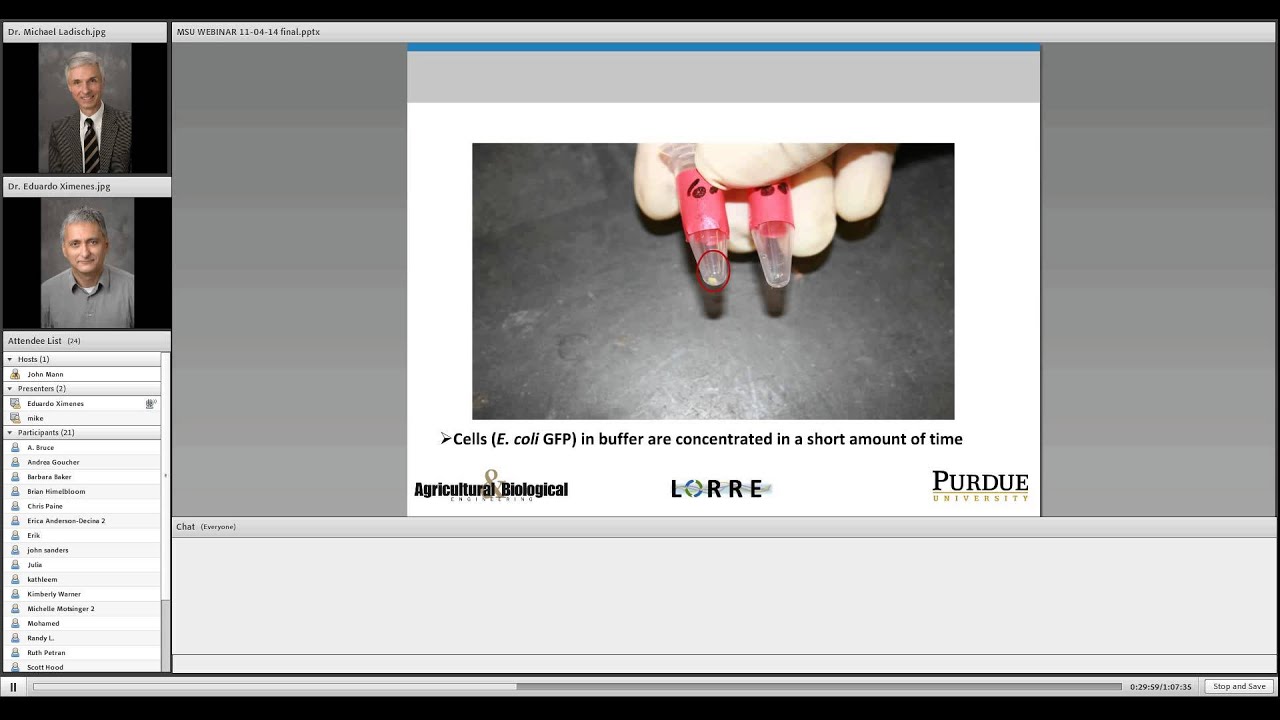Viewport: 1280px width, 720px height.
Task: Collapse the Hosts group
Action: 10,359
